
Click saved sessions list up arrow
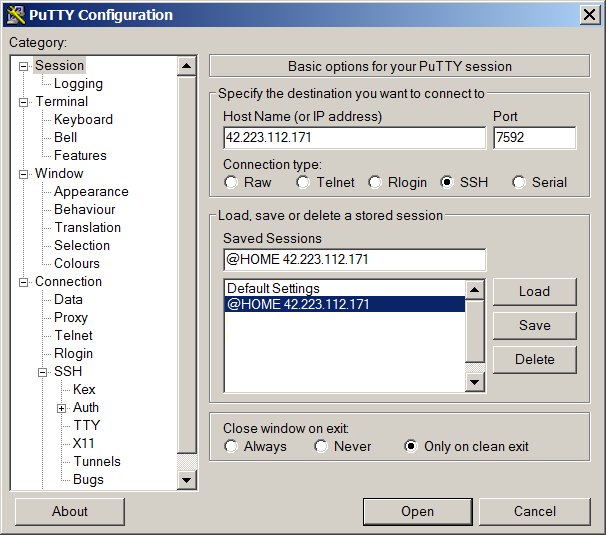pos(475,290)
